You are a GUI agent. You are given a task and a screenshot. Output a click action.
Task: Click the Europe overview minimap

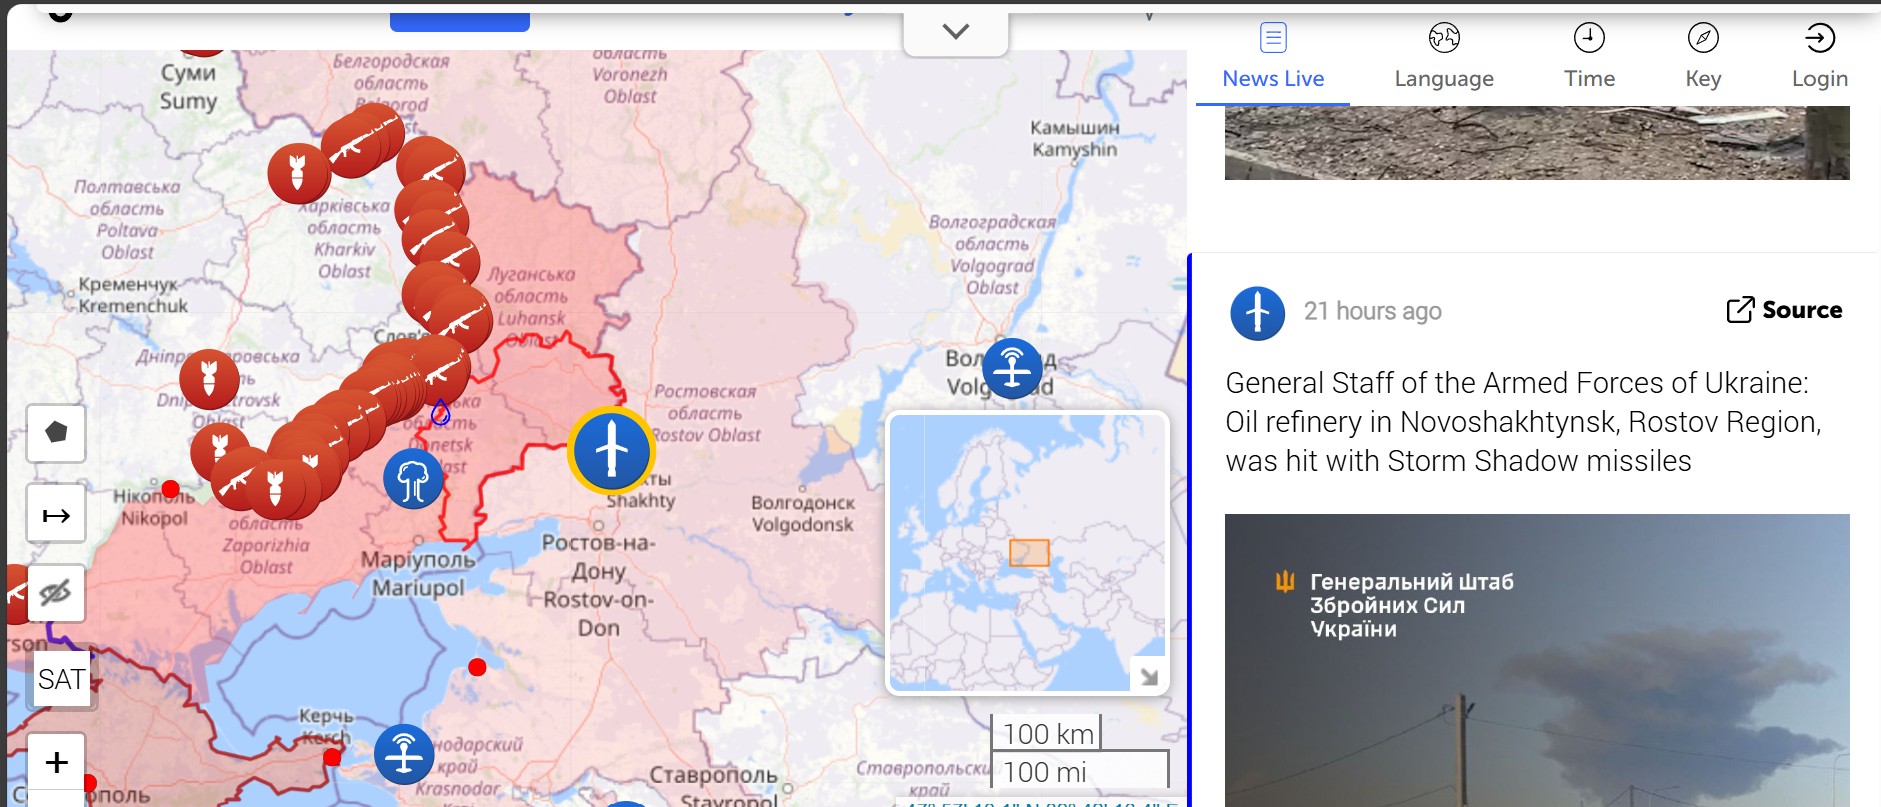tap(1027, 553)
